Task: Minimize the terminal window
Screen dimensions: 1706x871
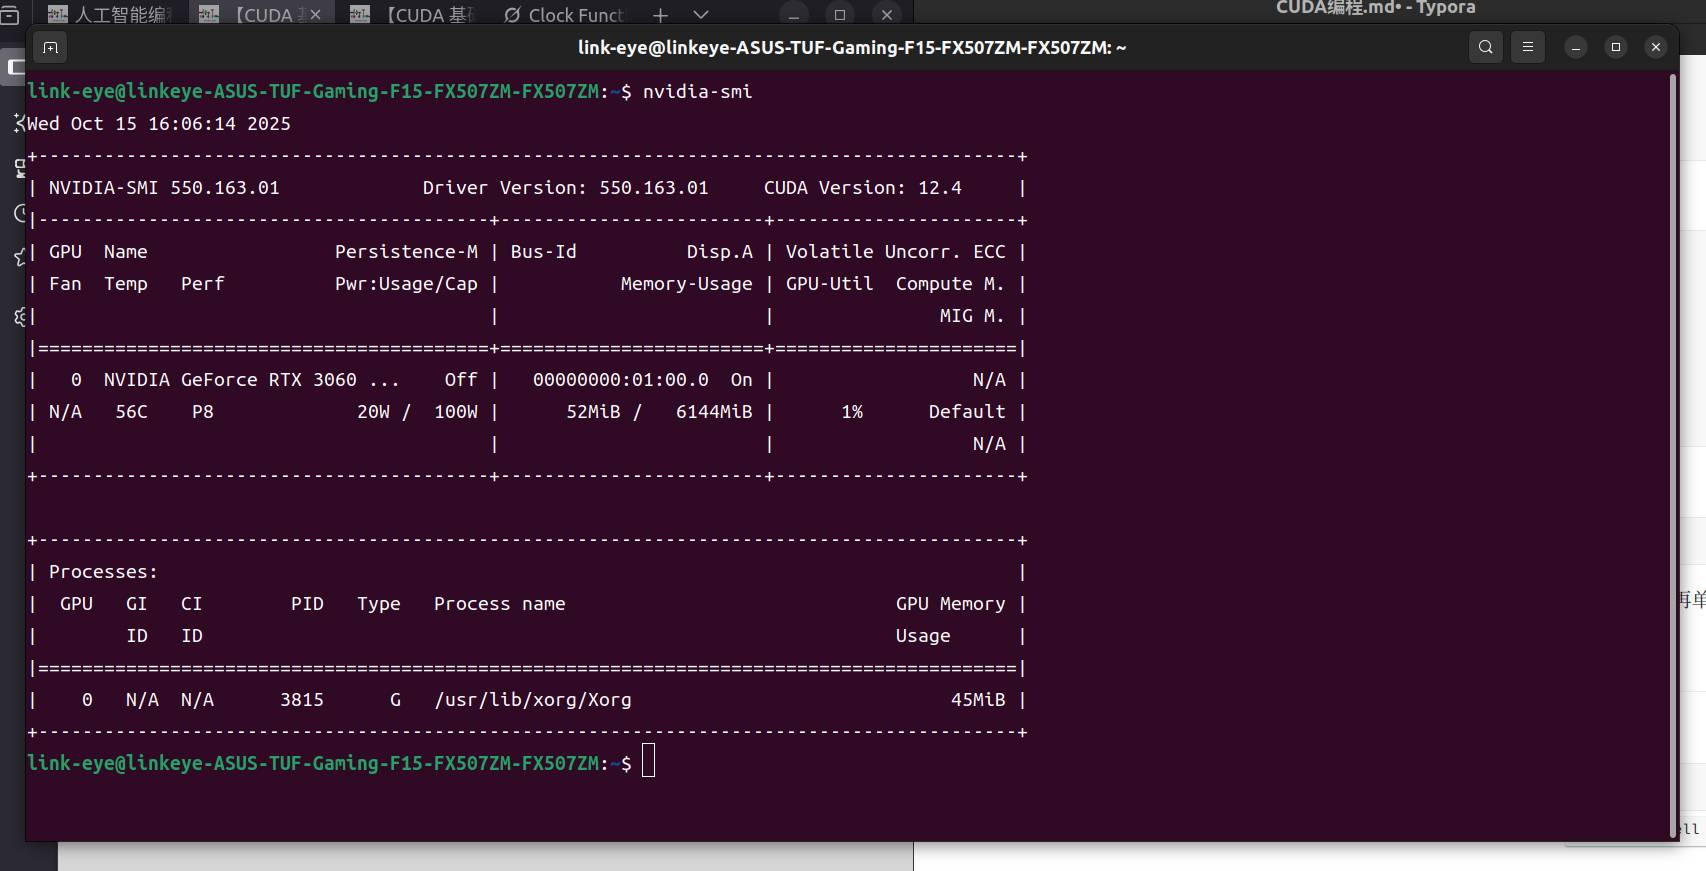Action: point(1576,47)
